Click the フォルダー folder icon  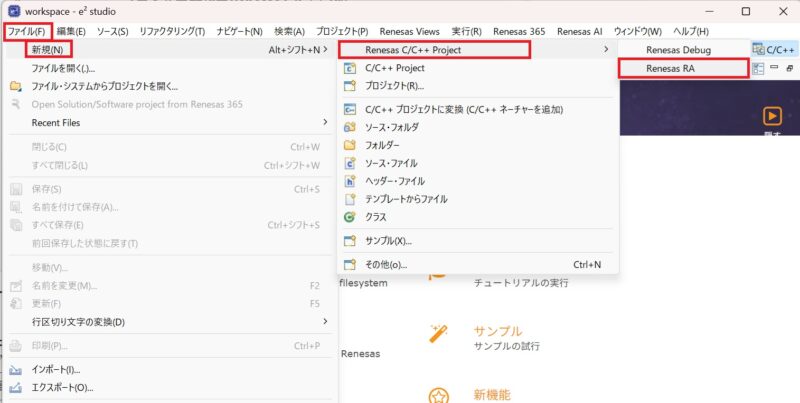pyautogui.click(x=350, y=145)
